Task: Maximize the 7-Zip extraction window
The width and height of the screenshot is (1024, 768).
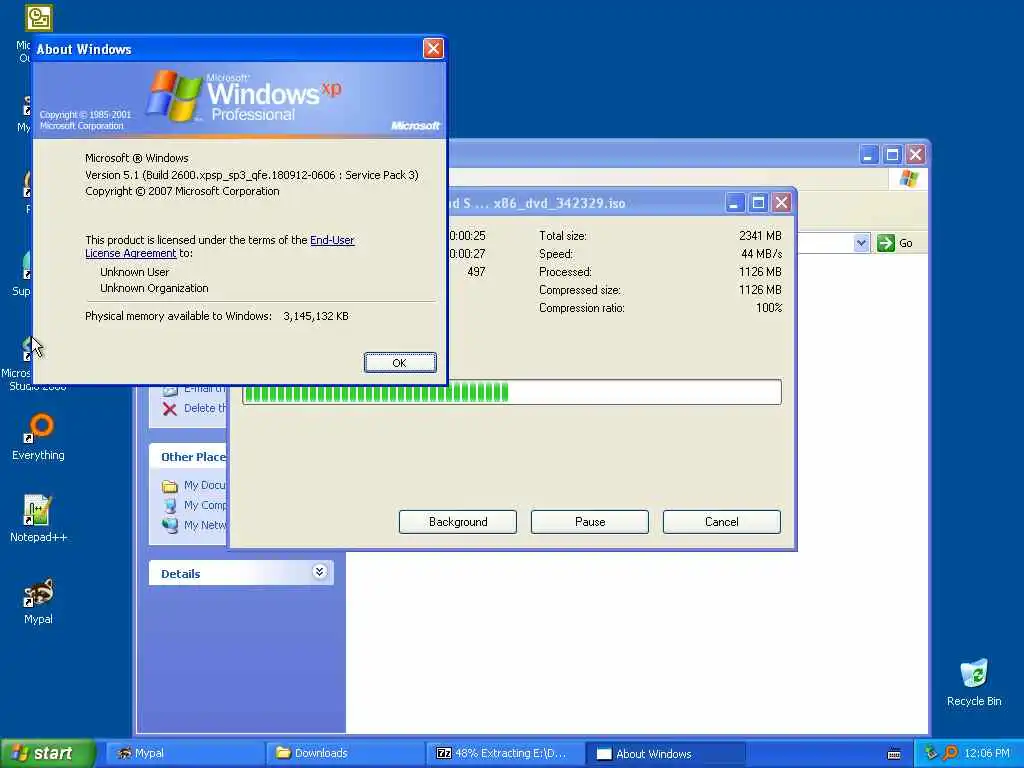Action: pyautogui.click(x=758, y=203)
